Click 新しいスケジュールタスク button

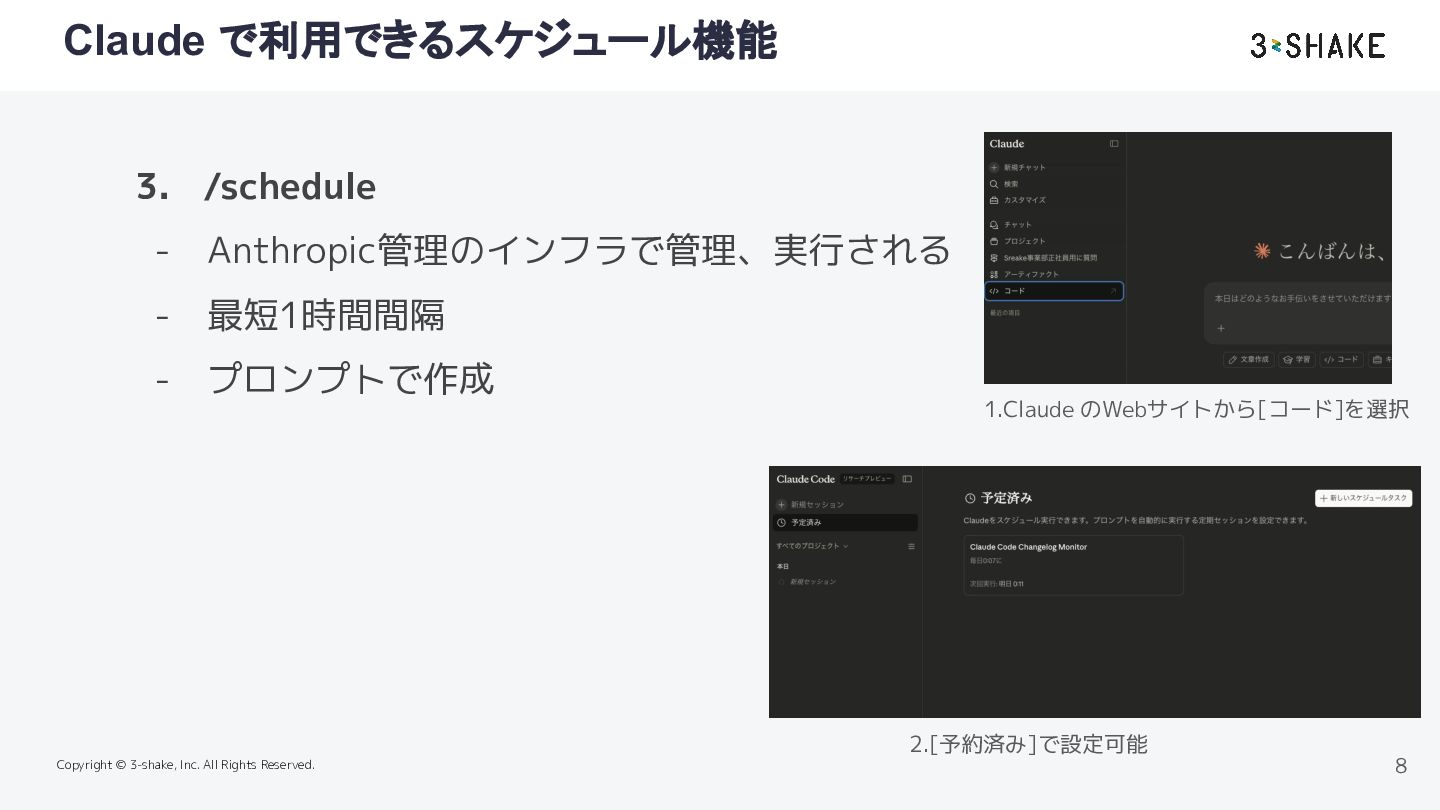click(x=1363, y=498)
